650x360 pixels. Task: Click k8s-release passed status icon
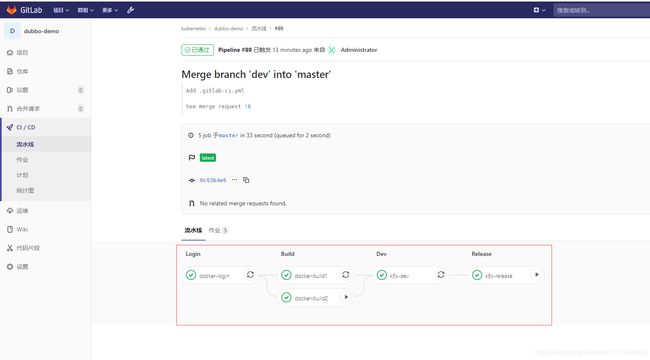(477, 275)
